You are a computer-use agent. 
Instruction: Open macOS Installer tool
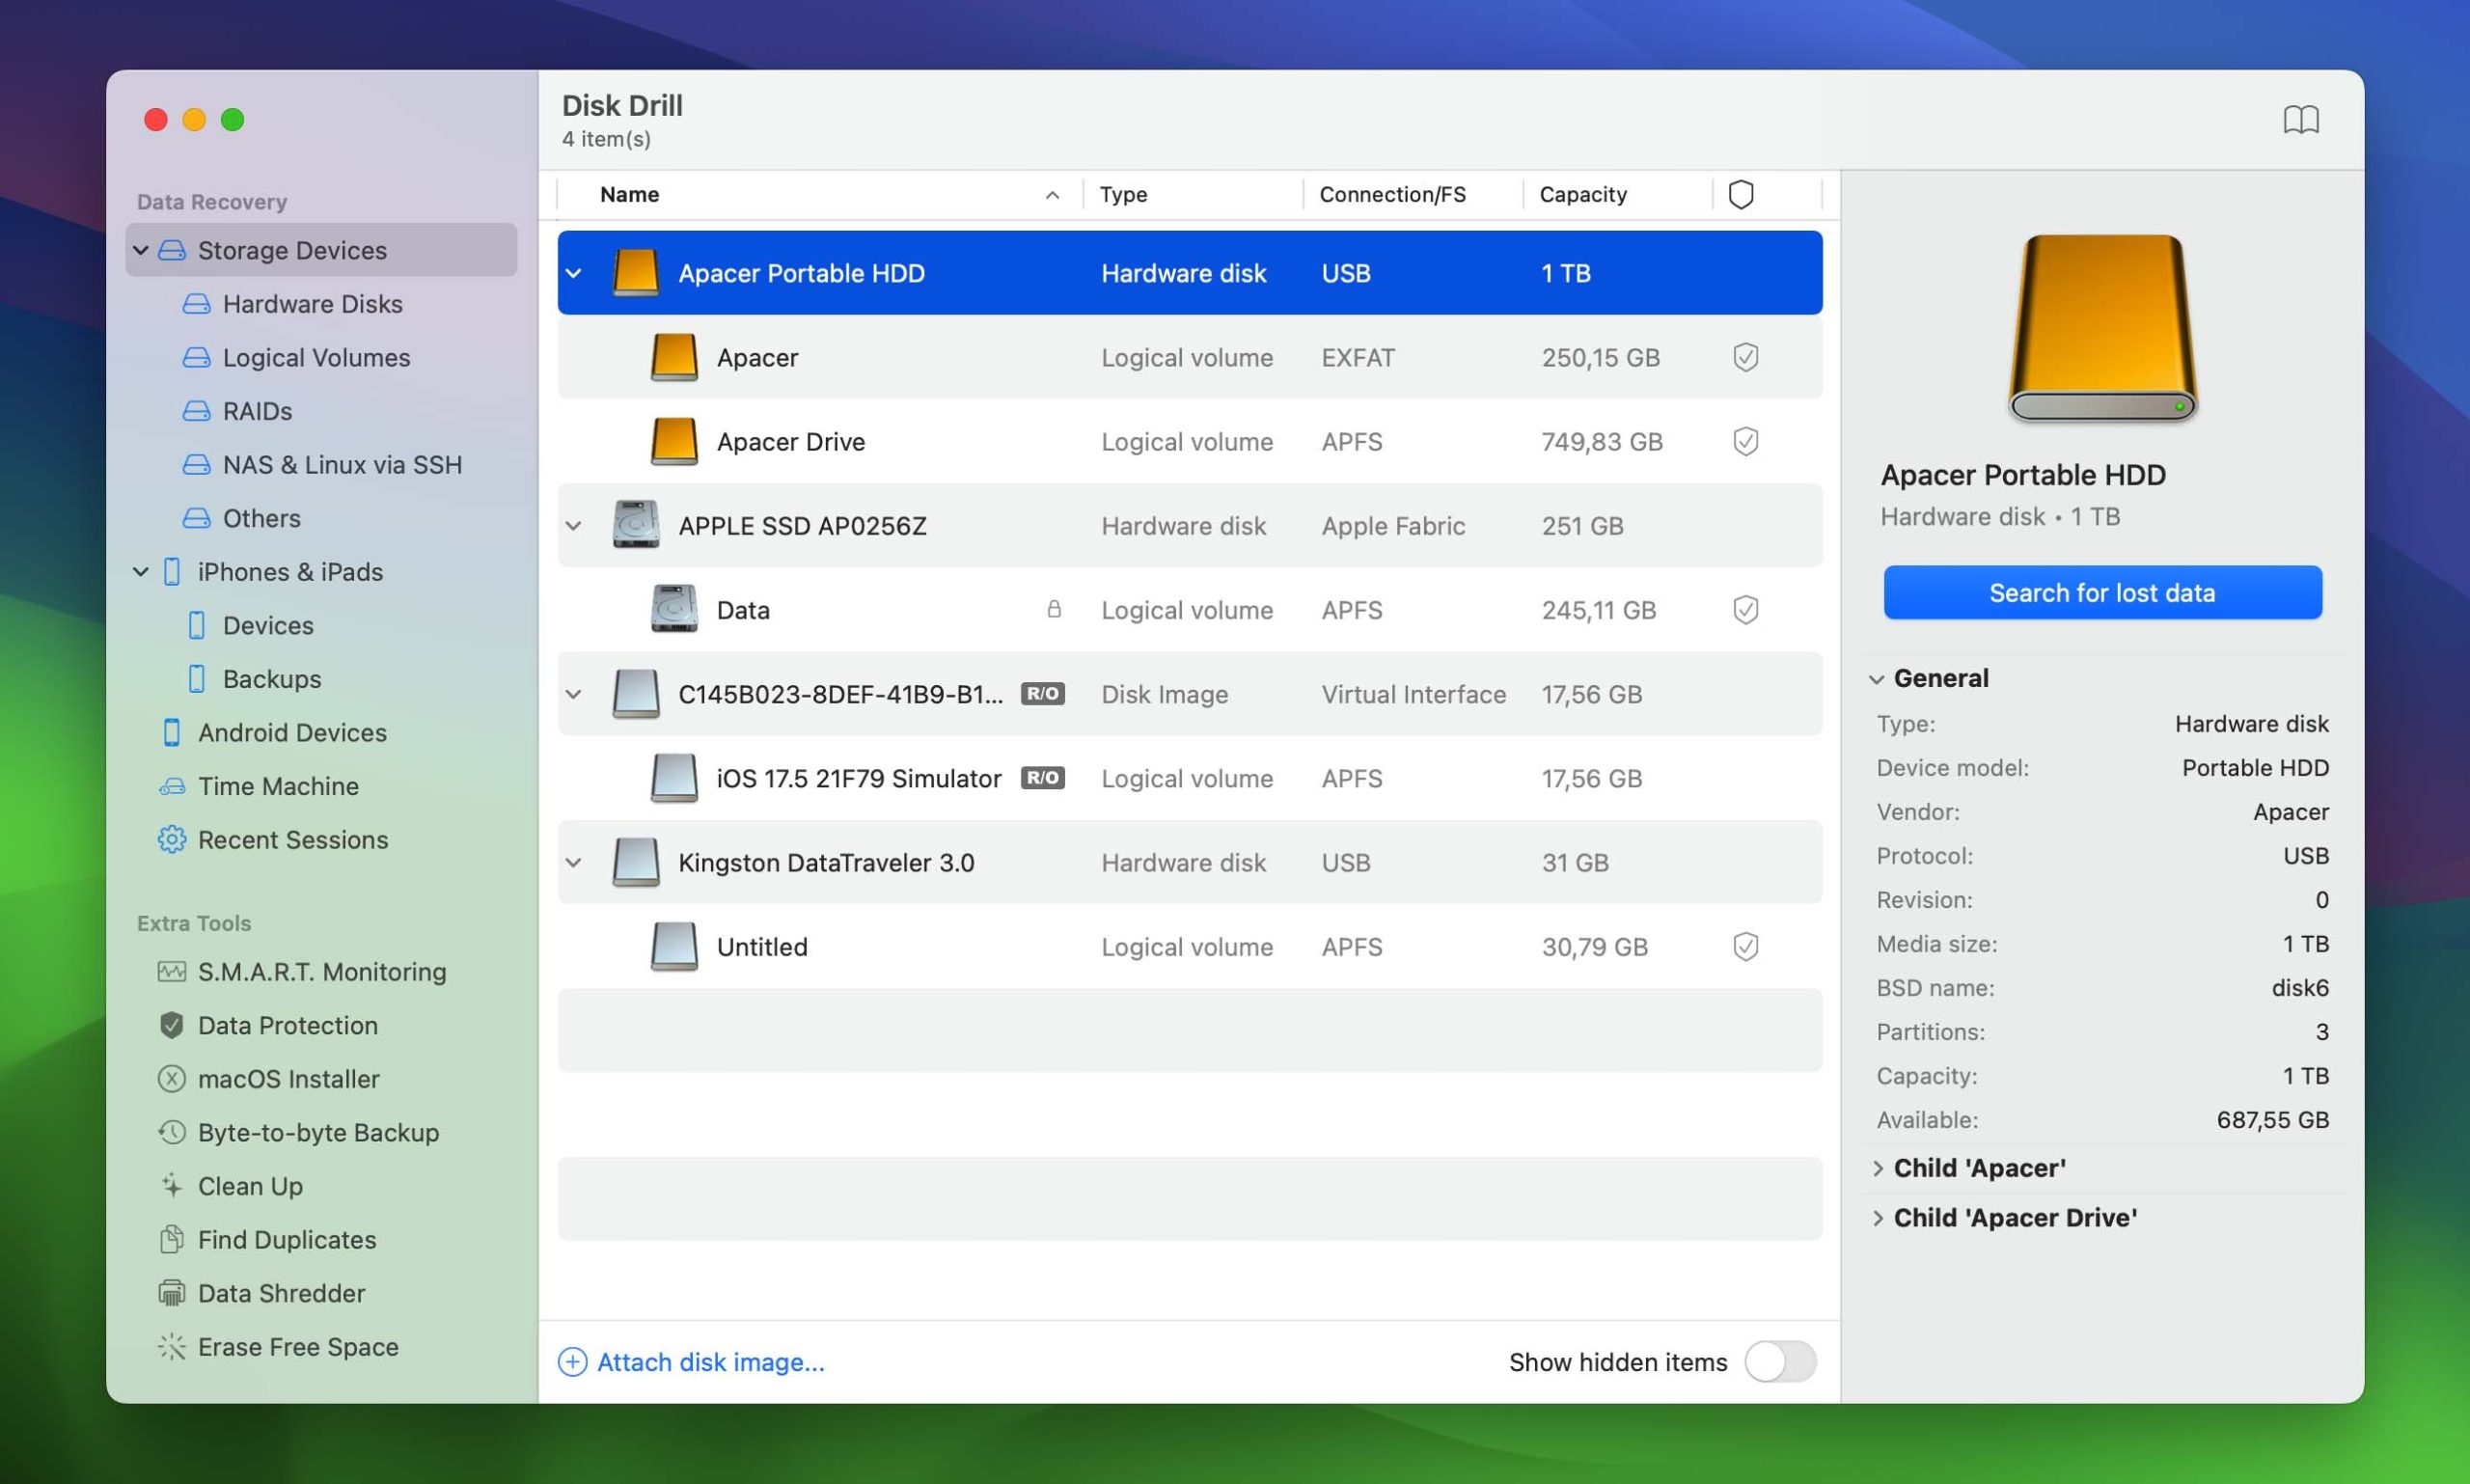pyautogui.click(x=289, y=1079)
